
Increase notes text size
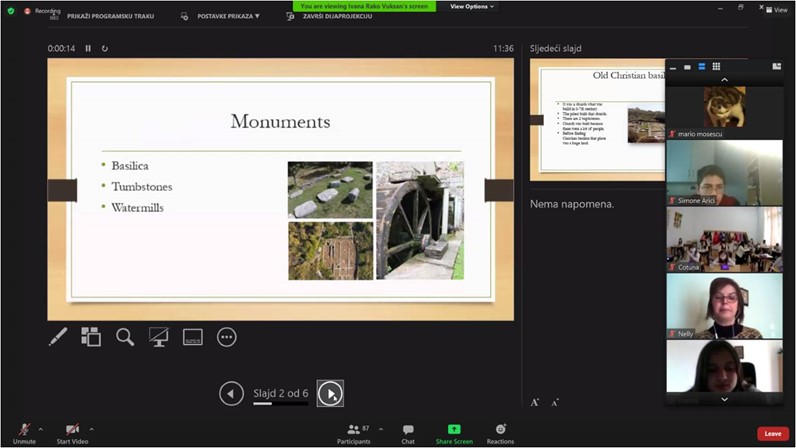(x=535, y=402)
